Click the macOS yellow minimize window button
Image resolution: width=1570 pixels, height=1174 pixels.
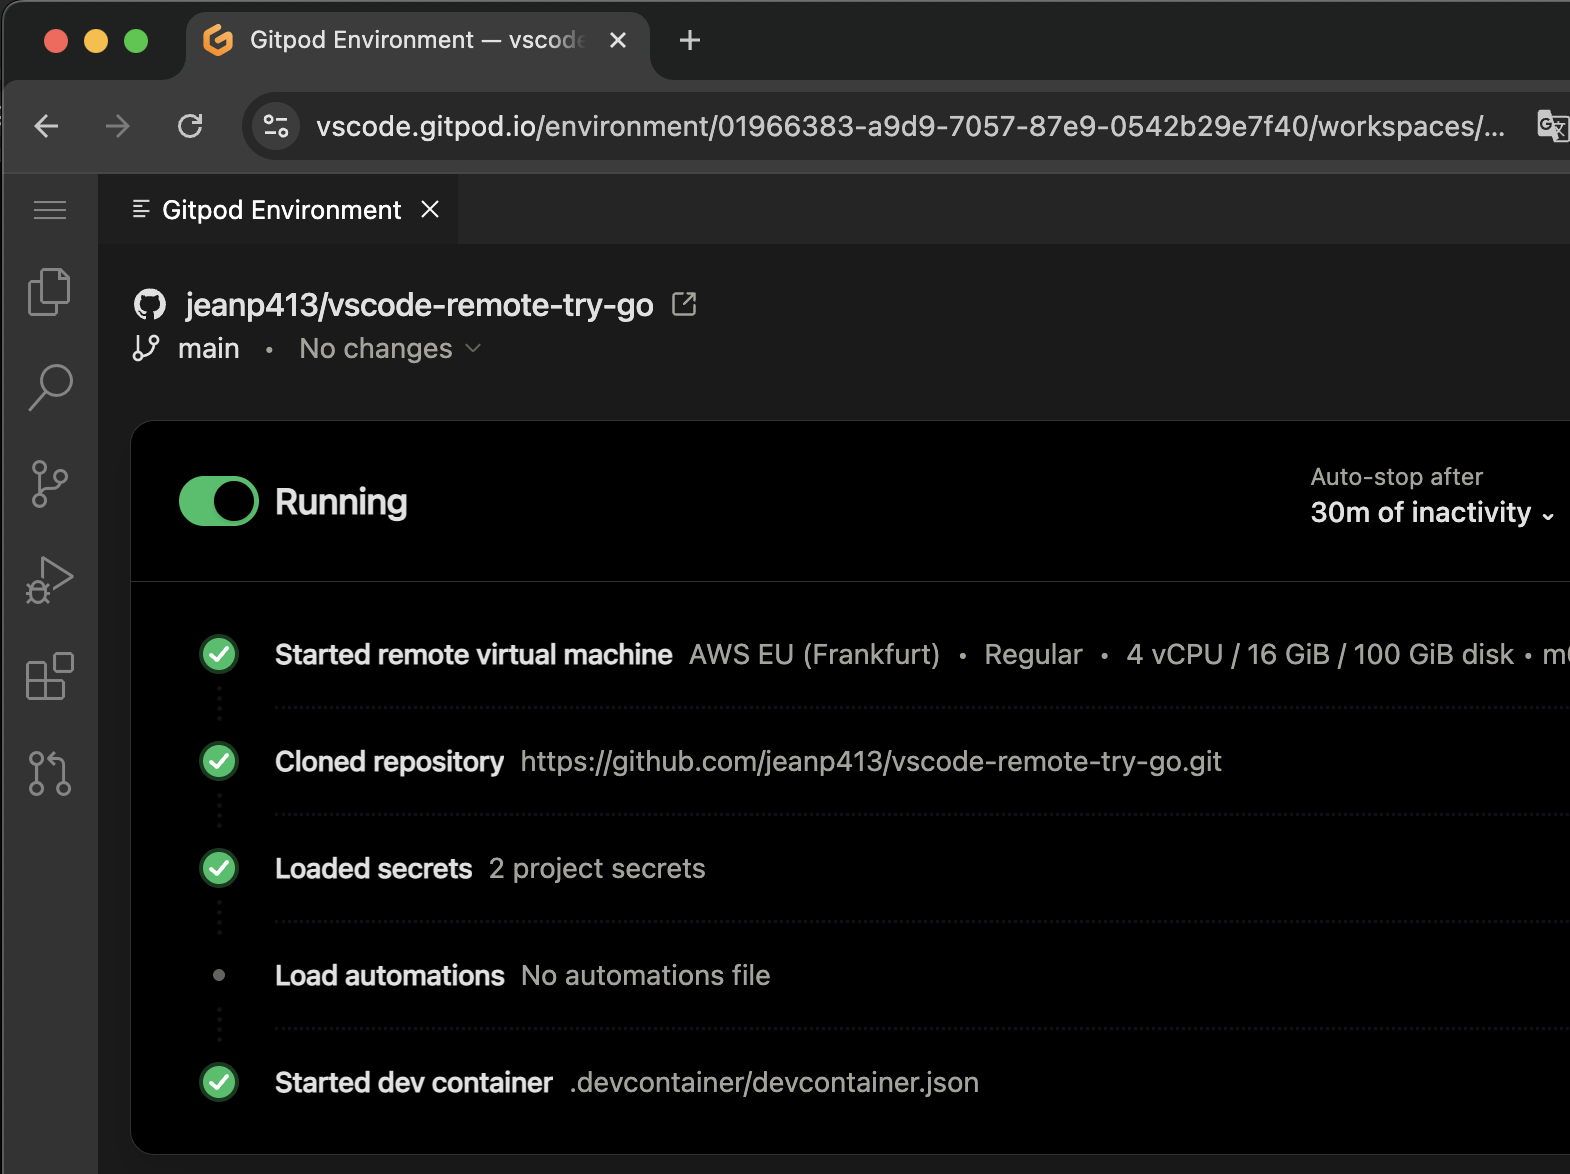(96, 41)
